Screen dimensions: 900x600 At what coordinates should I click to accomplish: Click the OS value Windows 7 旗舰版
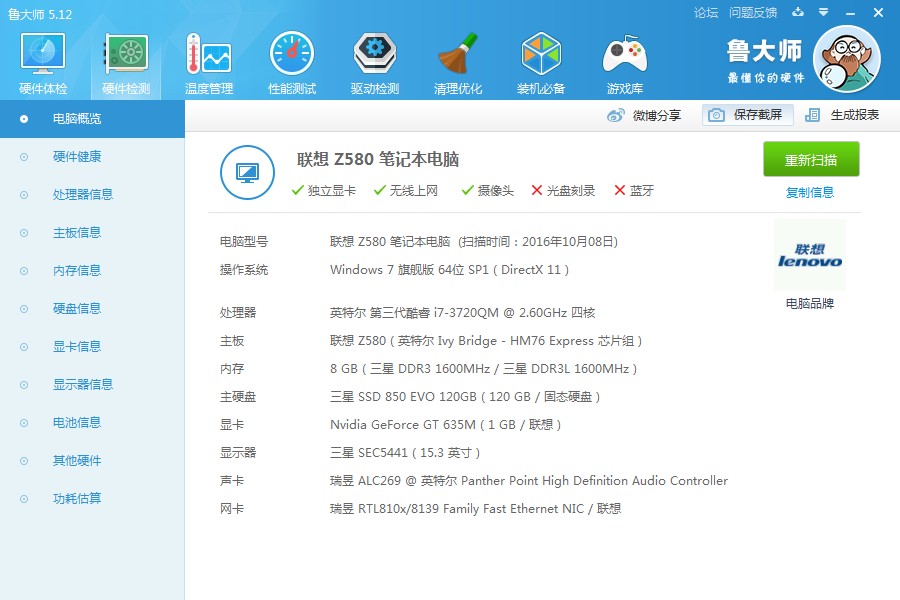[x=449, y=270]
